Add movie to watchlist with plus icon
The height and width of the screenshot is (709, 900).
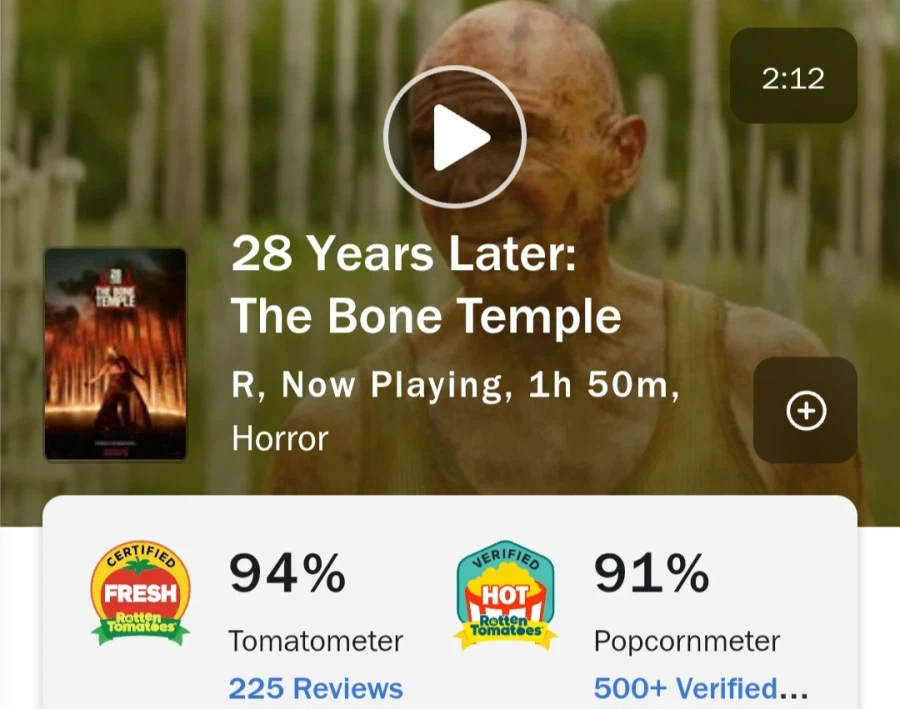click(x=805, y=410)
